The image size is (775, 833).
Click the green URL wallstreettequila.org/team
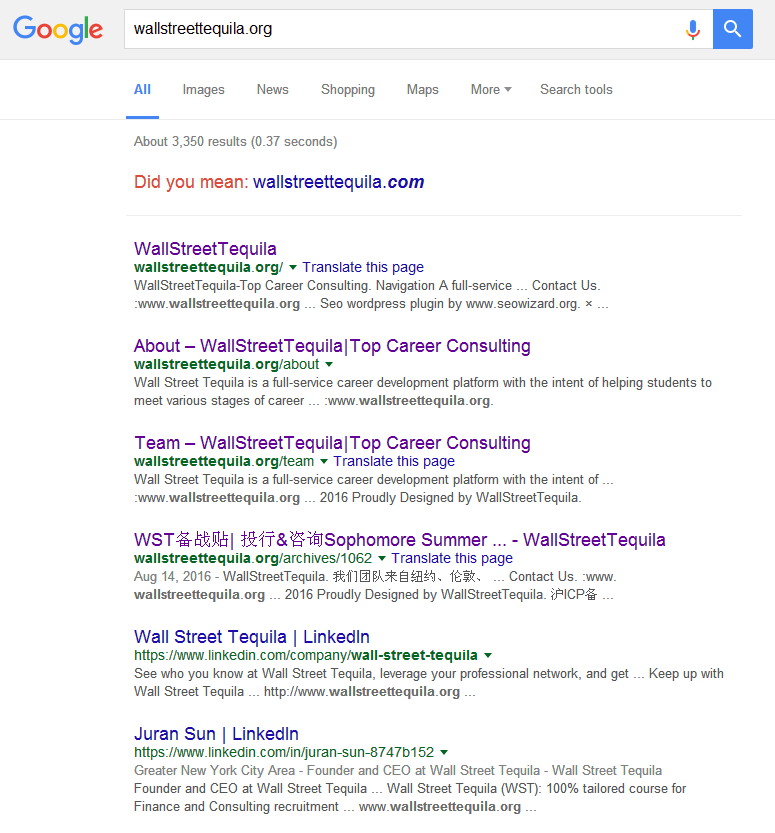224,461
